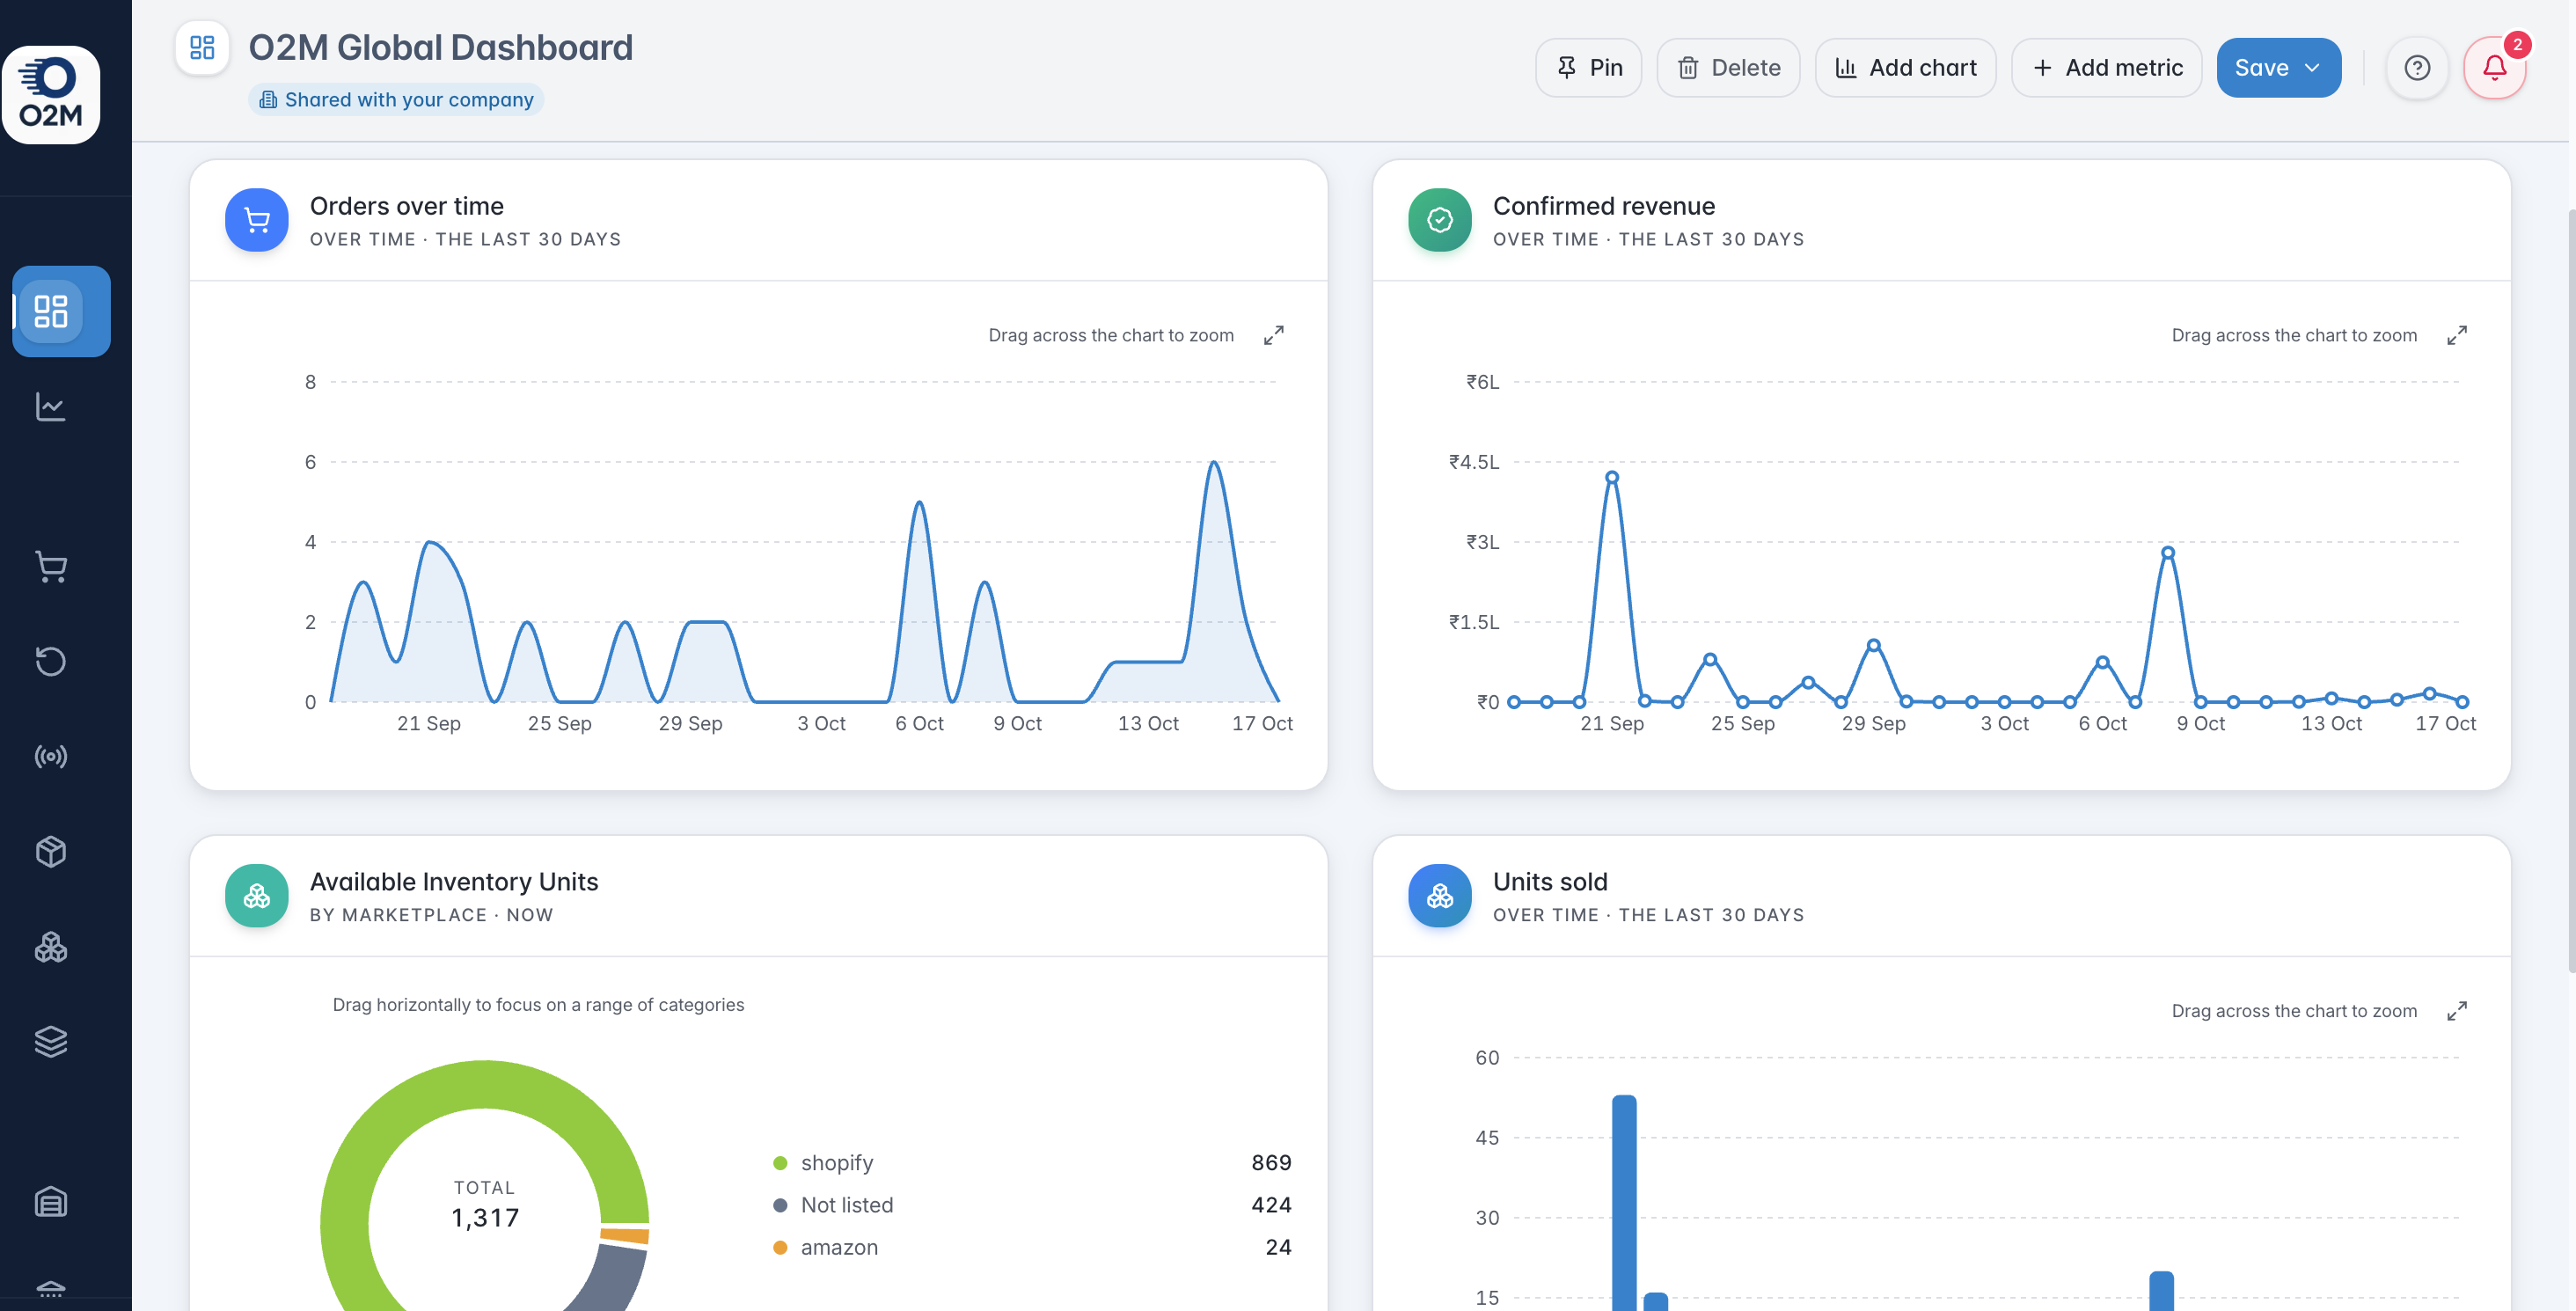
Task: Click the Not listed value 424
Action: pos(1271,1205)
